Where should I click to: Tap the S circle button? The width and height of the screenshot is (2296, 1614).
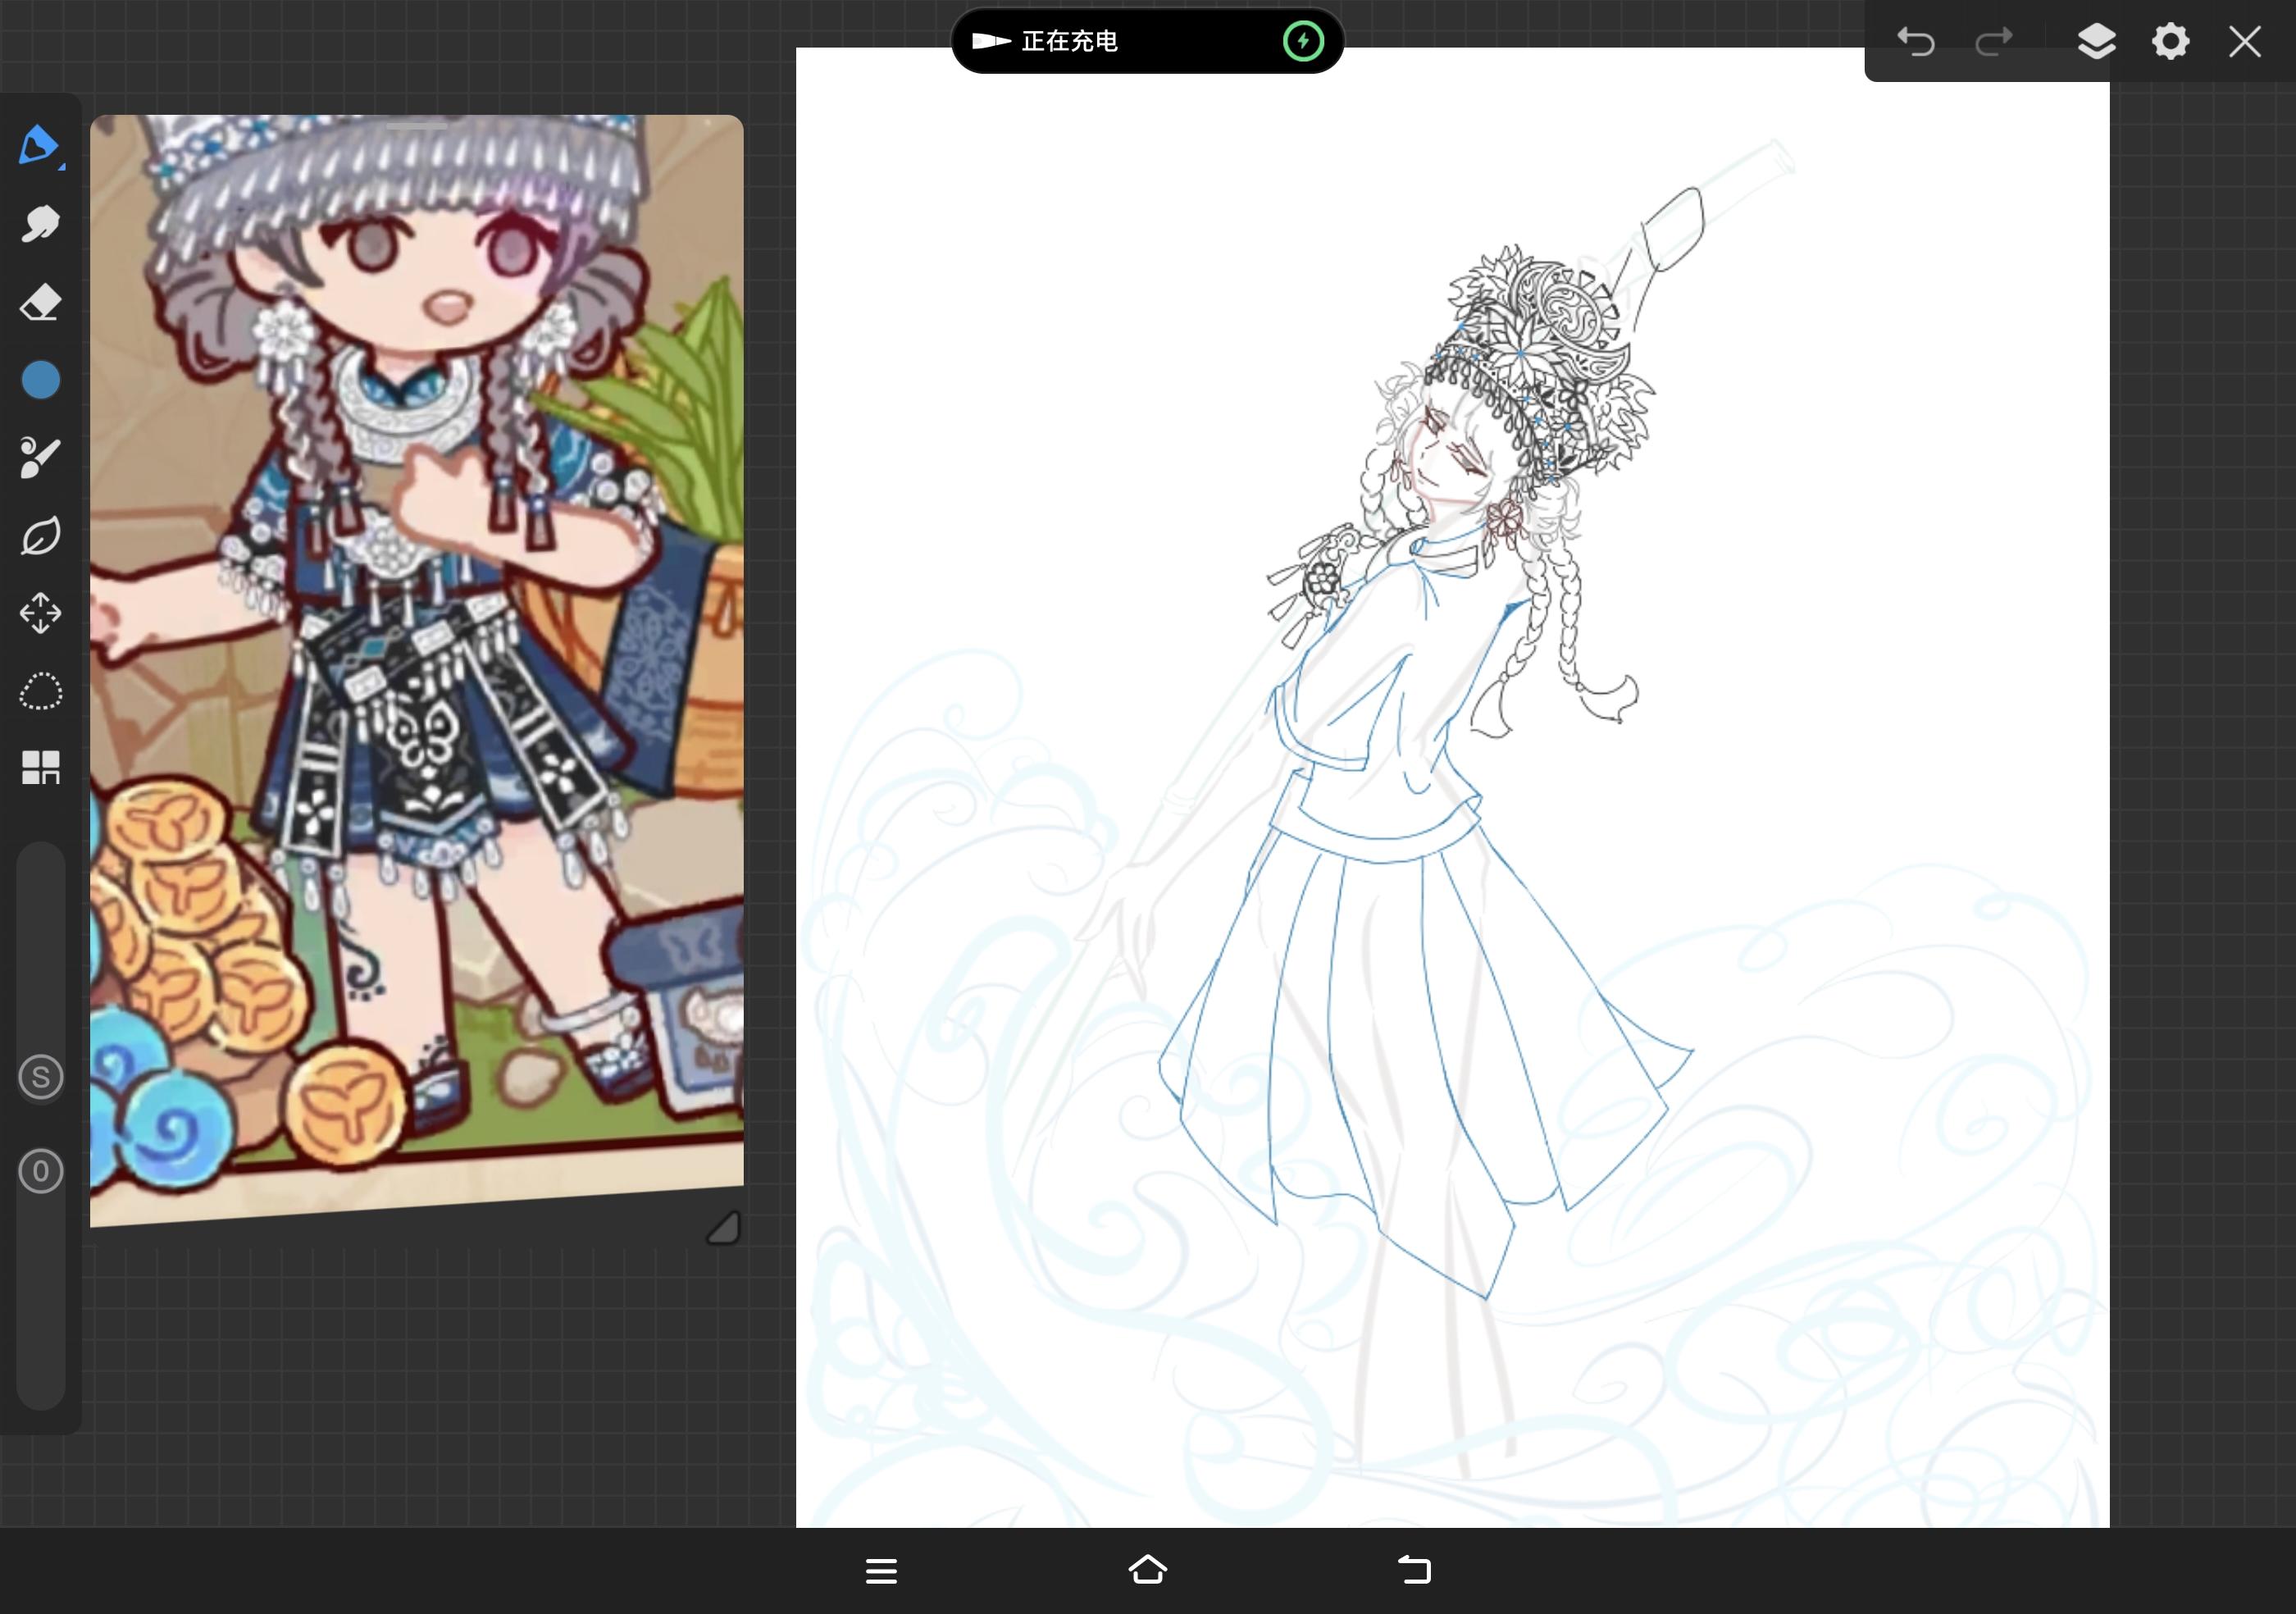point(41,1077)
